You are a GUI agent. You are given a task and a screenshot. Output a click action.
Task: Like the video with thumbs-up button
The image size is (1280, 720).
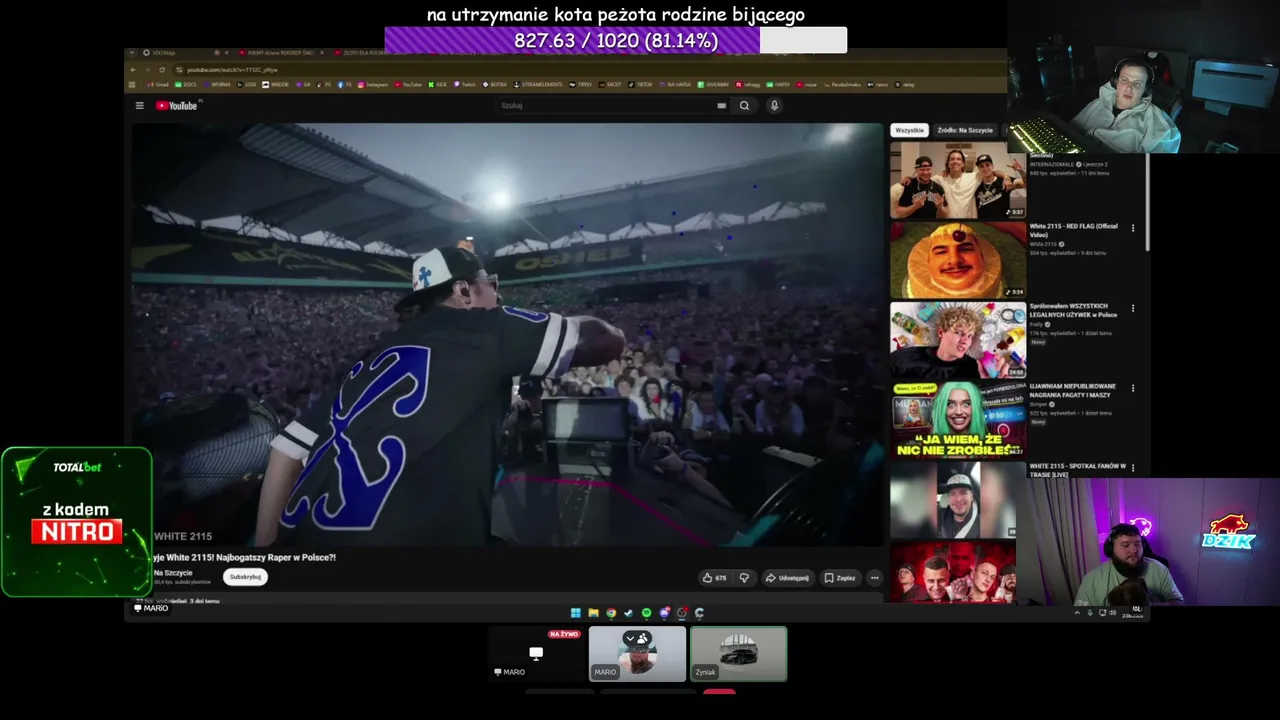[714, 577]
